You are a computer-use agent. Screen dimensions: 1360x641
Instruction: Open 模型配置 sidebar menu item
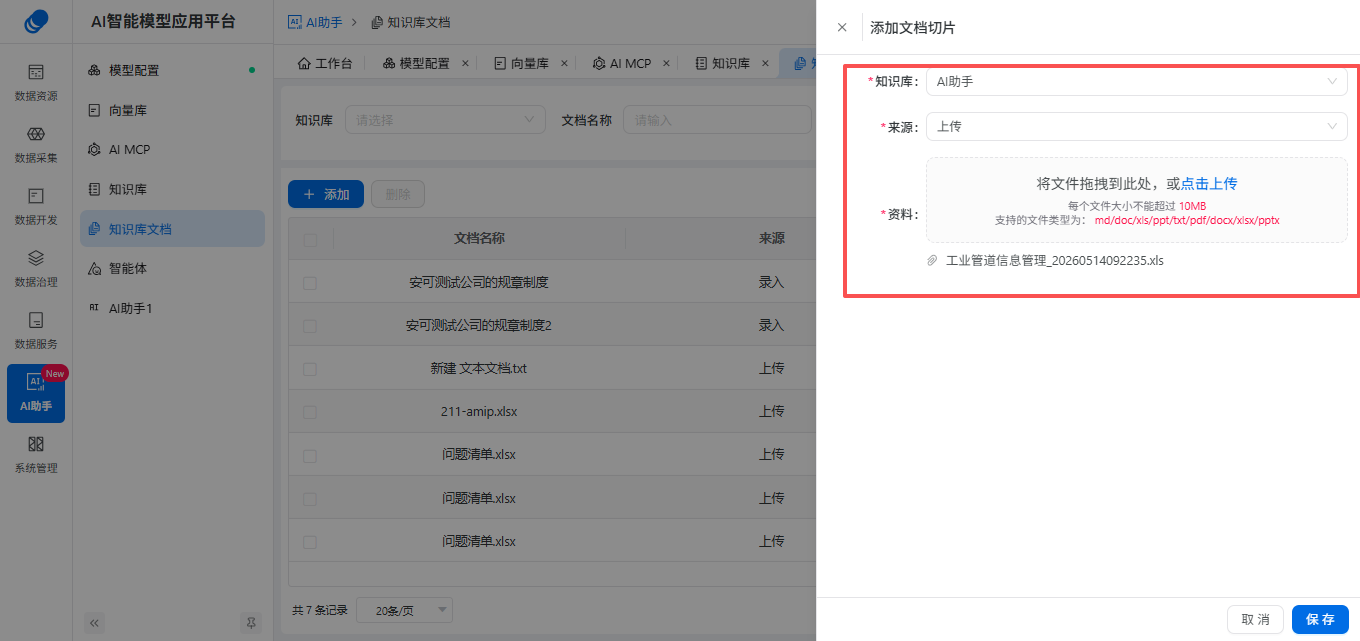coord(172,70)
